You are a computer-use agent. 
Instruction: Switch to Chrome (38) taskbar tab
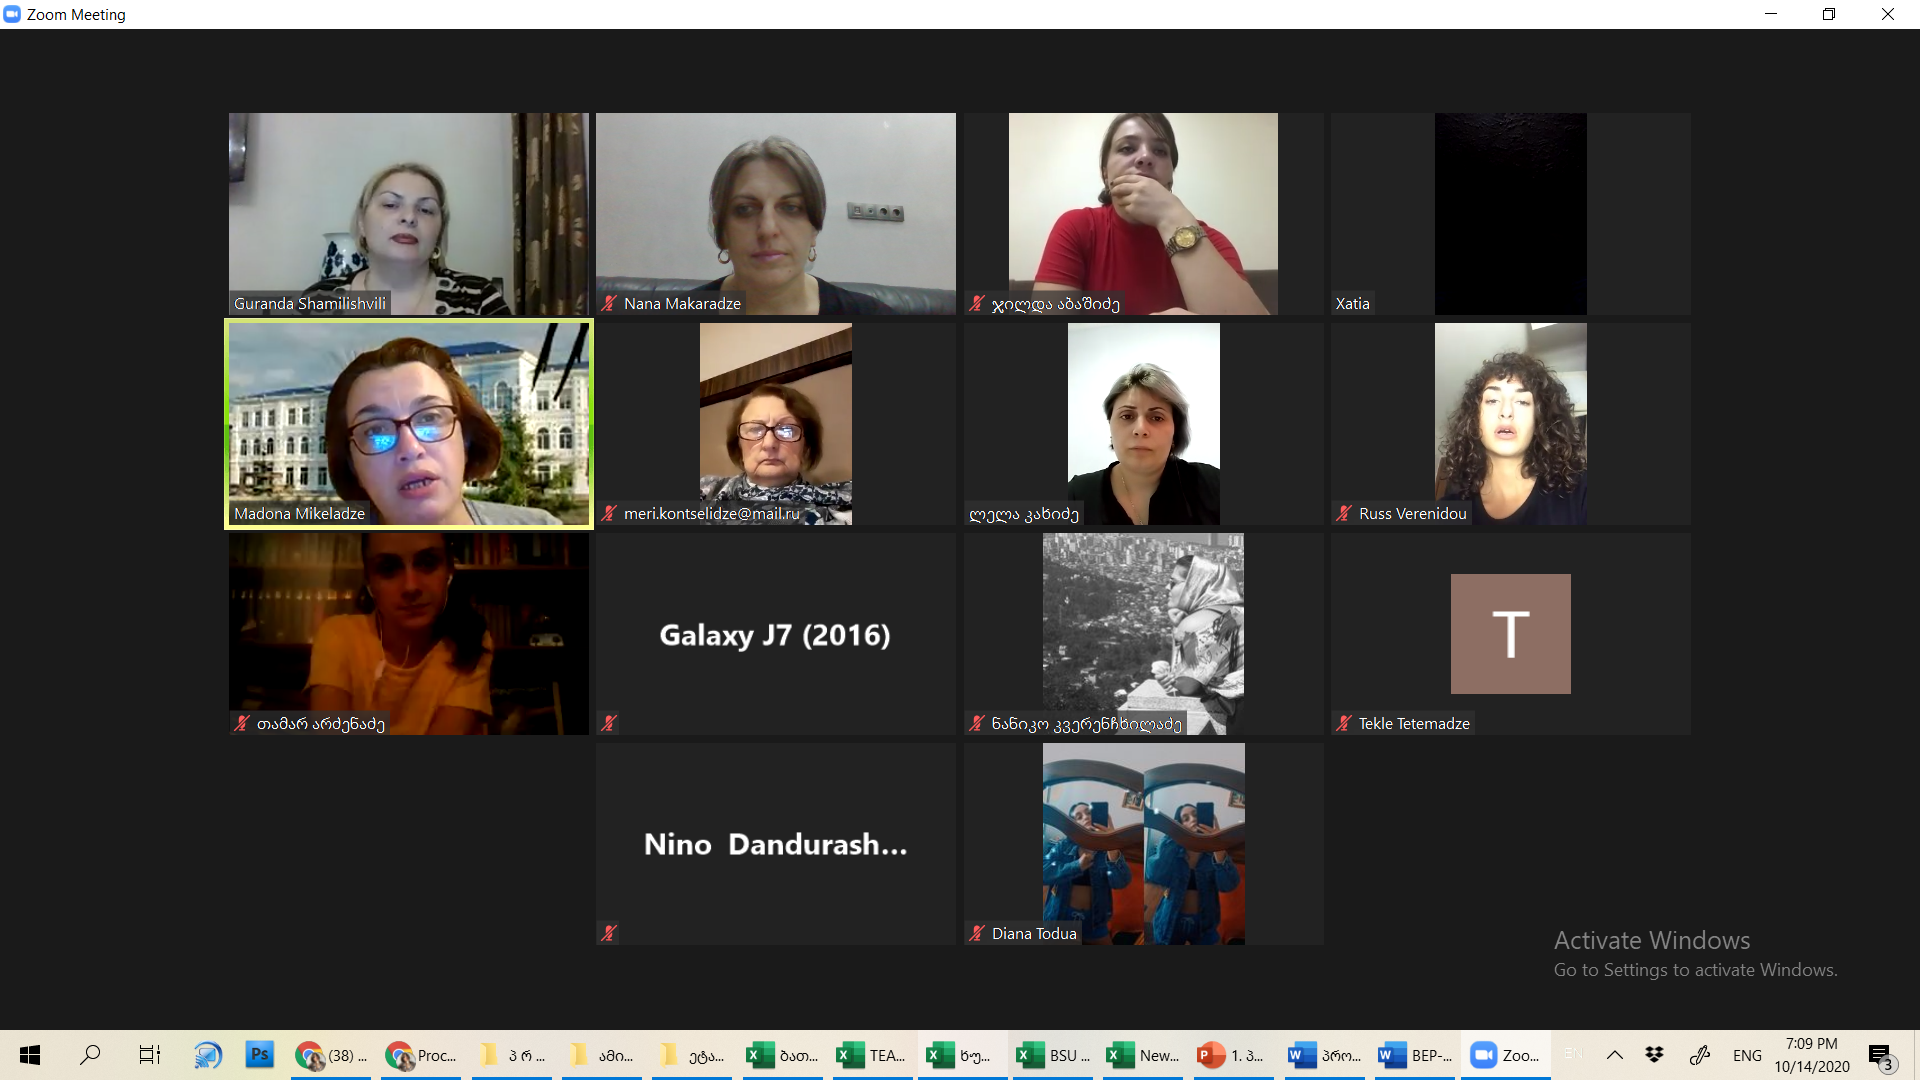331,1055
